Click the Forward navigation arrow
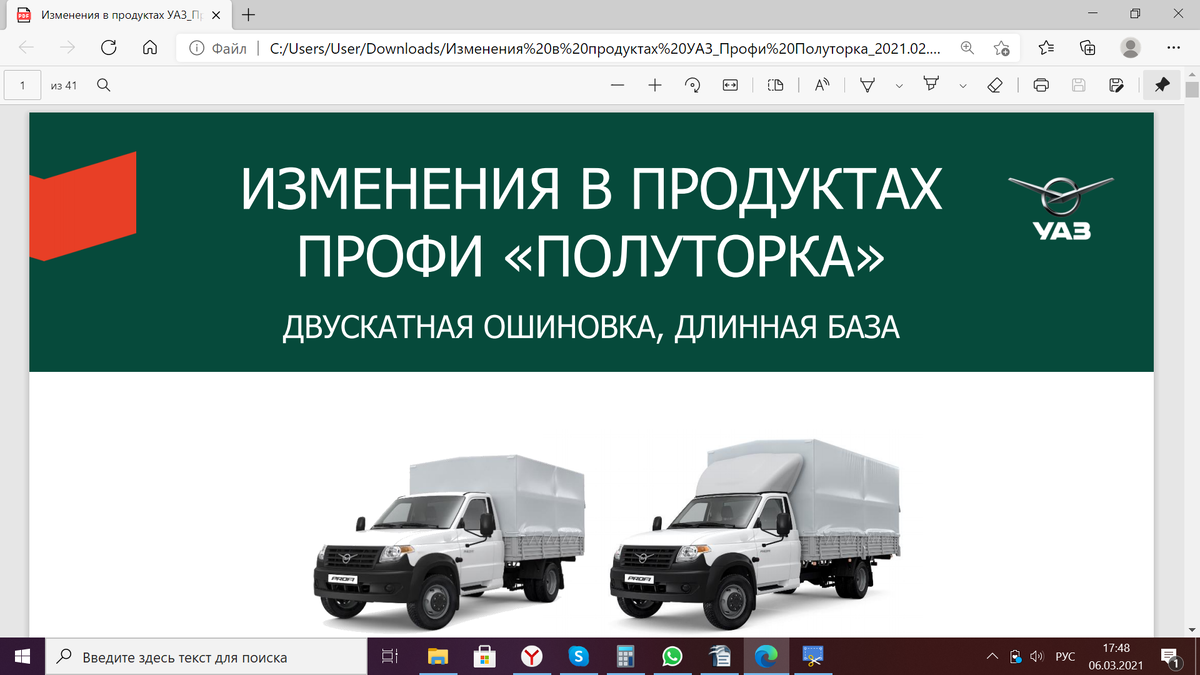This screenshot has width=1200, height=675. pyautogui.click(x=68, y=47)
